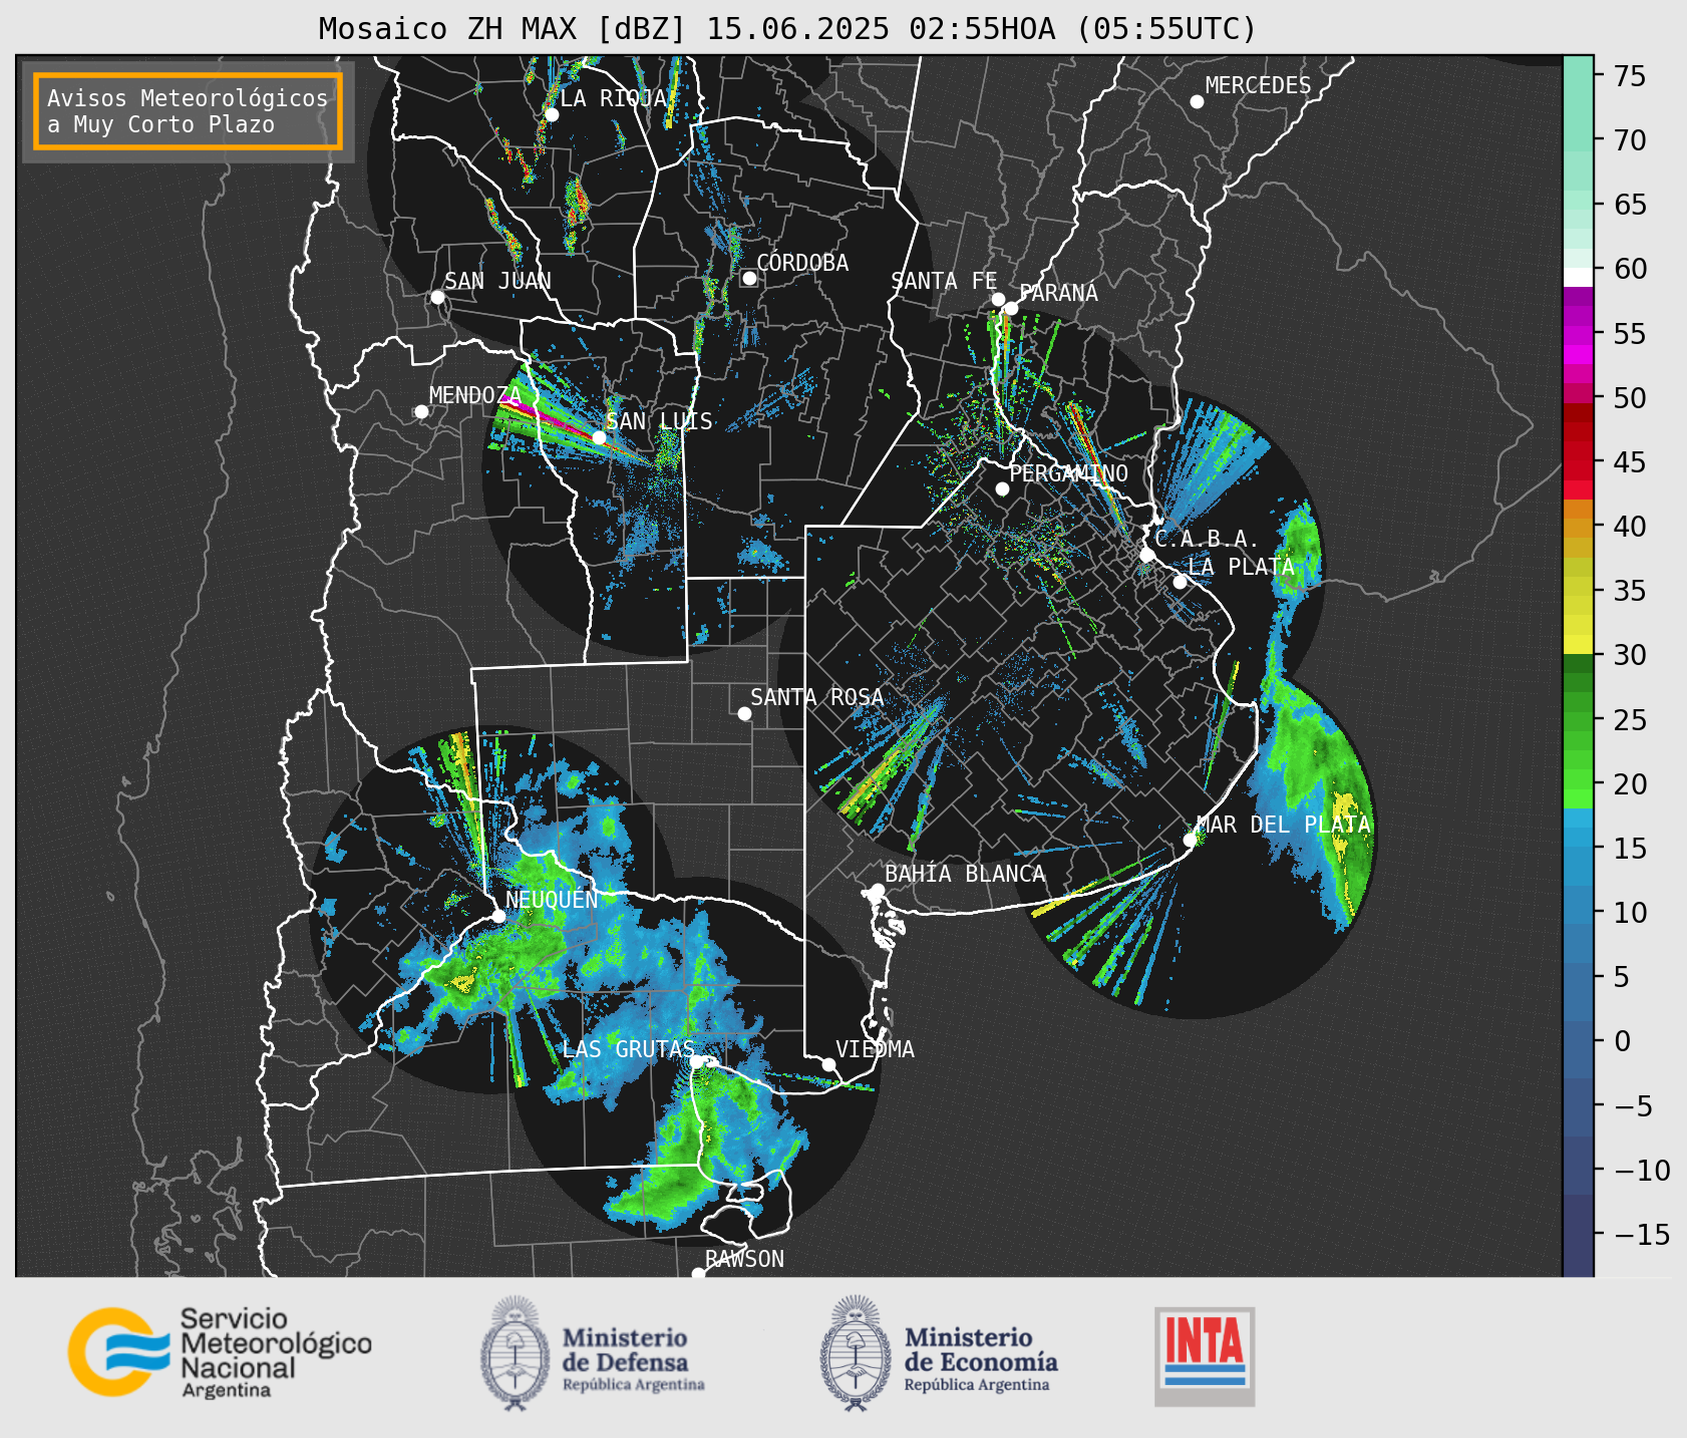Image resolution: width=1687 pixels, height=1438 pixels.
Task: Click the CÓRDOBA city marker dot
Action: coord(749,278)
